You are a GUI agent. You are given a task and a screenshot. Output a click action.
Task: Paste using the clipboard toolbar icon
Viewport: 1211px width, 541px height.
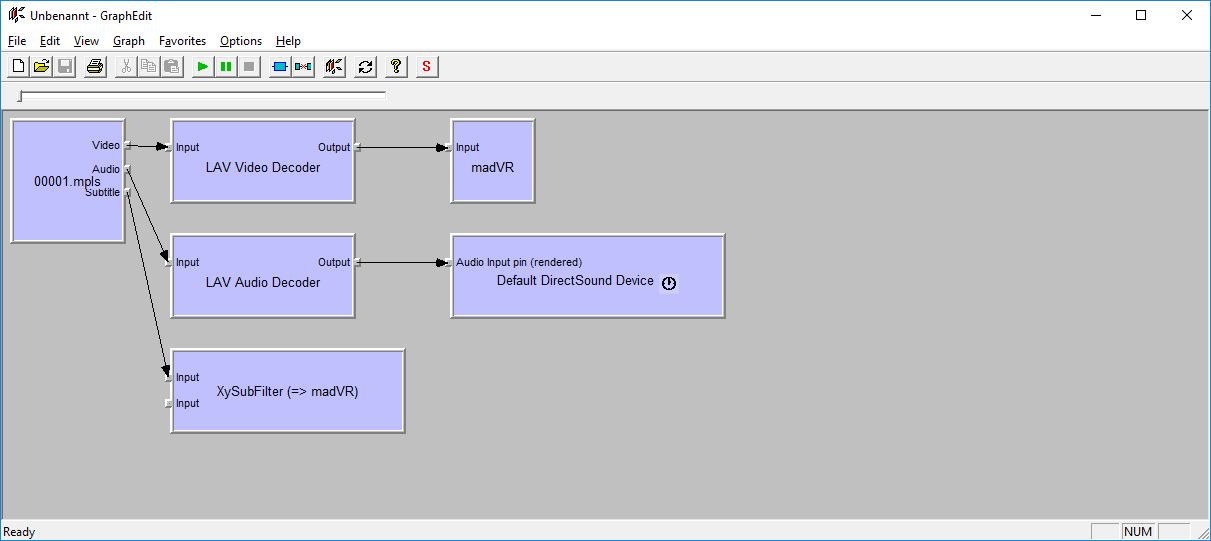pos(172,67)
